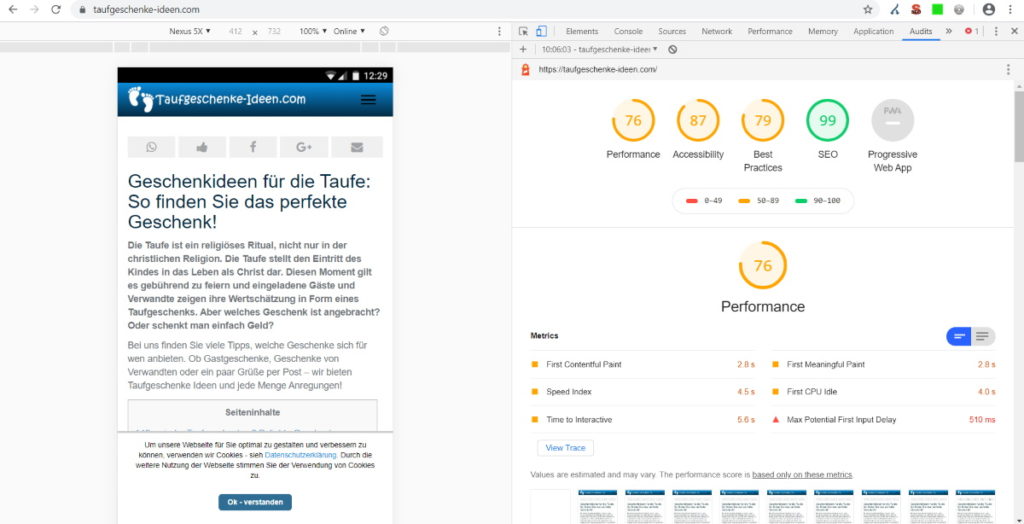Share the page on Google Plus
Image resolution: width=1024 pixels, height=524 pixels.
[x=304, y=147]
